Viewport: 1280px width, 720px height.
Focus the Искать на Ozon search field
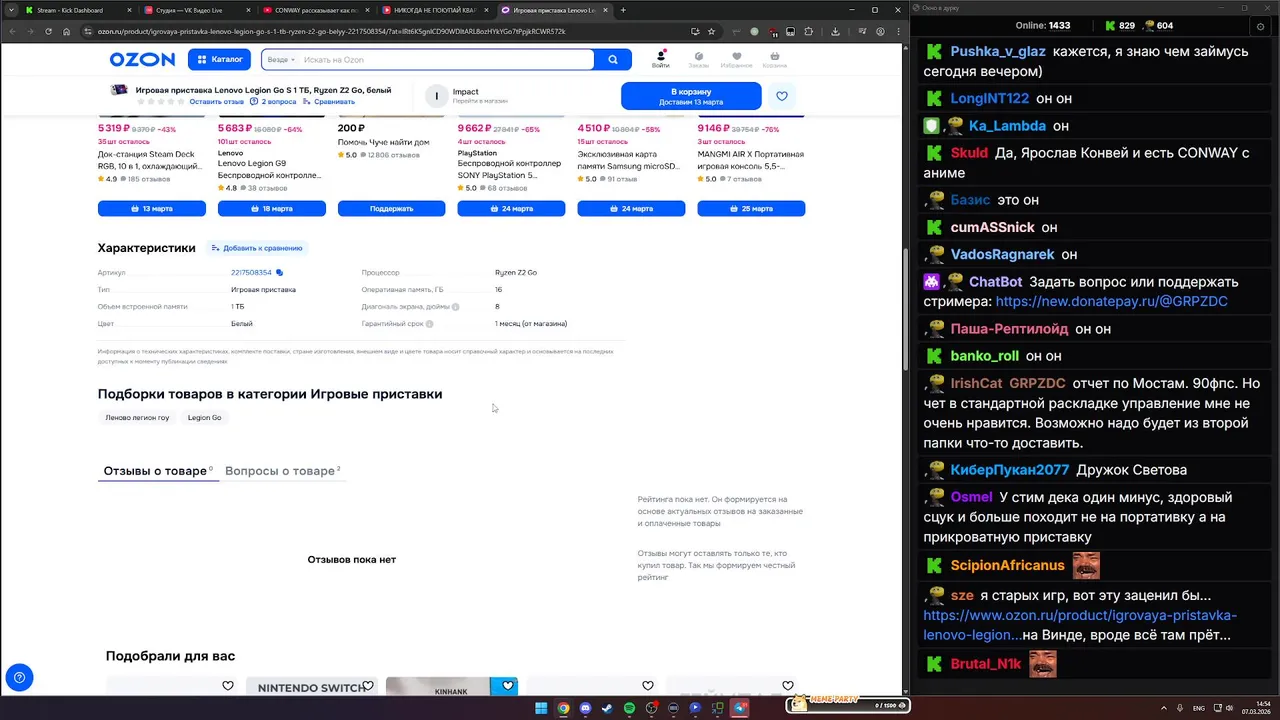[445, 60]
